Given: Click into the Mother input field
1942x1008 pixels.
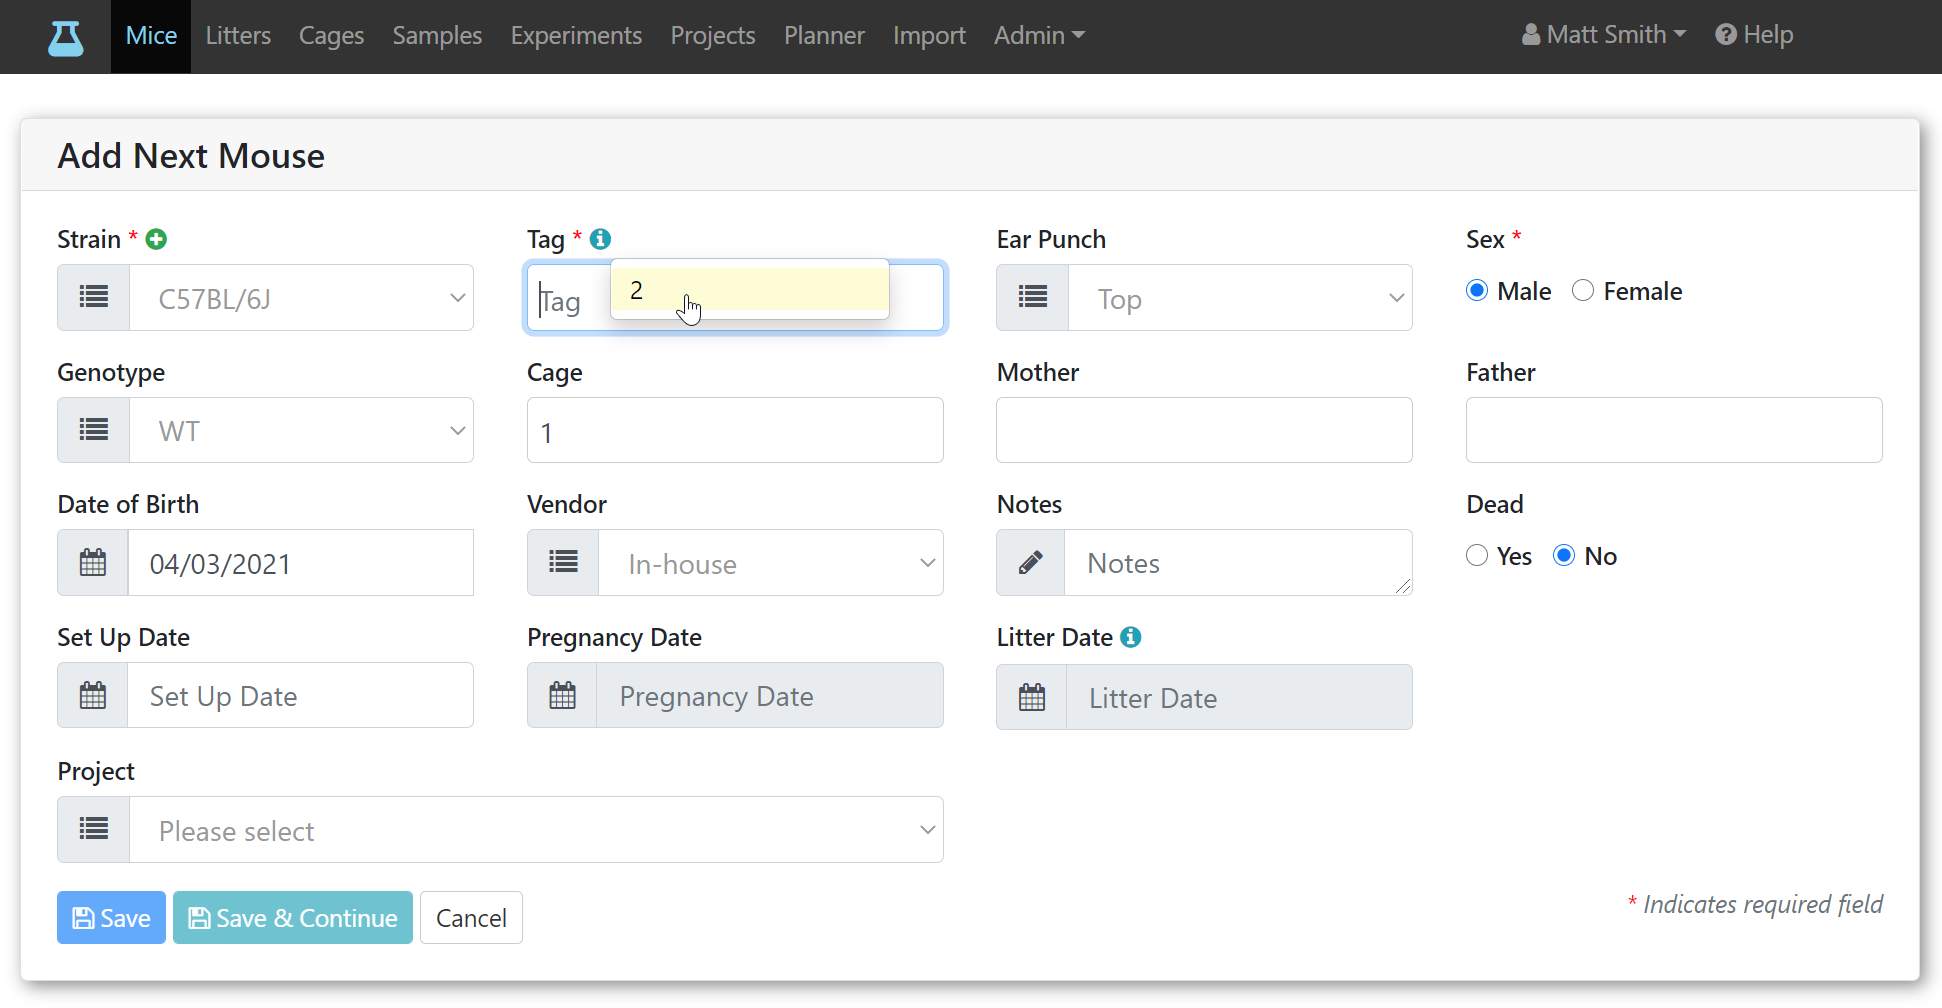Looking at the screenshot, I should coord(1204,430).
